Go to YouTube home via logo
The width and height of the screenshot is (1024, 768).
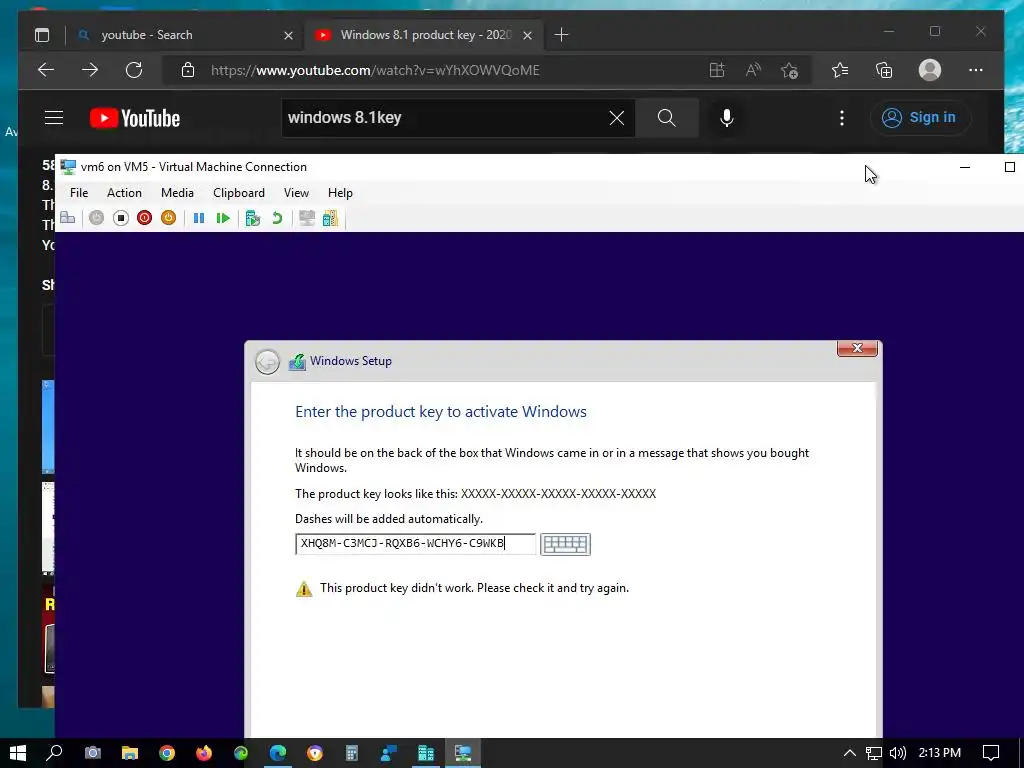[135, 118]
